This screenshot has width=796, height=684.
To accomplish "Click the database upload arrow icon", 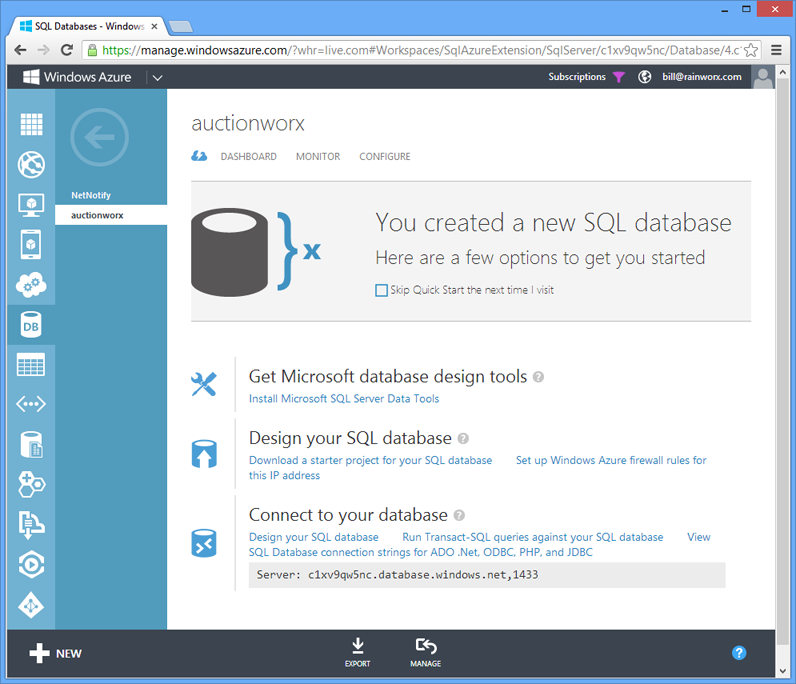I will (204, 454).
